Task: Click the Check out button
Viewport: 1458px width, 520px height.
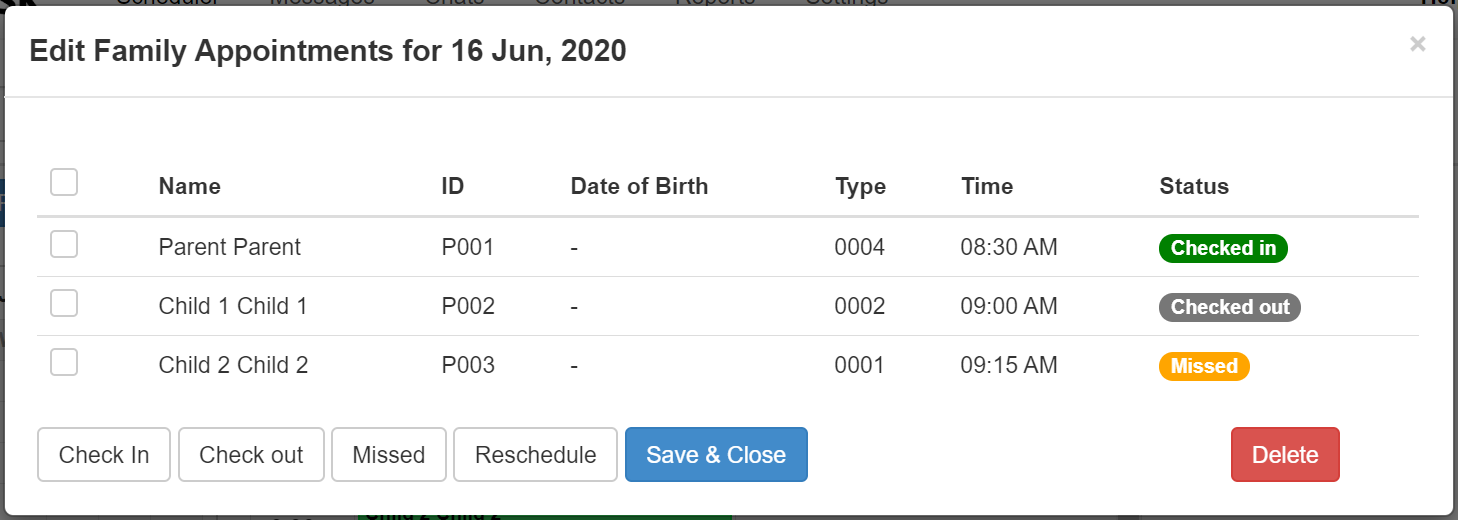Action: tap(251, 455)
